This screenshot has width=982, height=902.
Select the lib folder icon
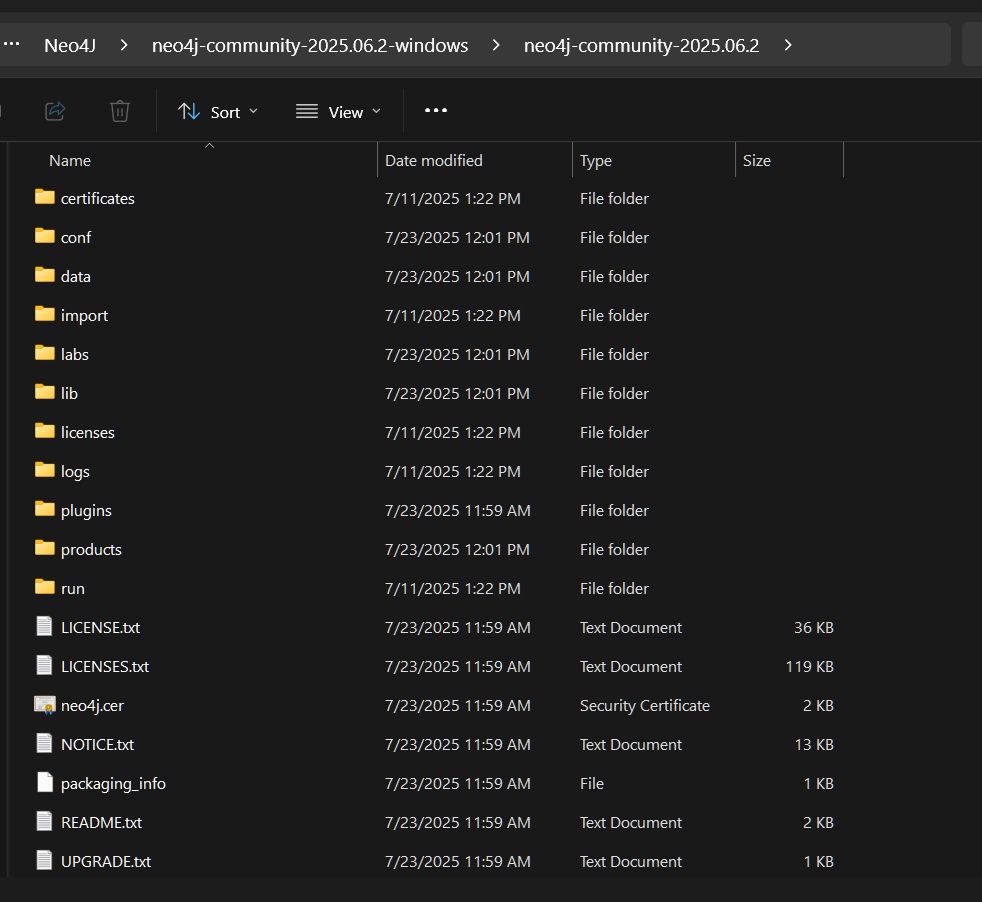tap(44, 392)
